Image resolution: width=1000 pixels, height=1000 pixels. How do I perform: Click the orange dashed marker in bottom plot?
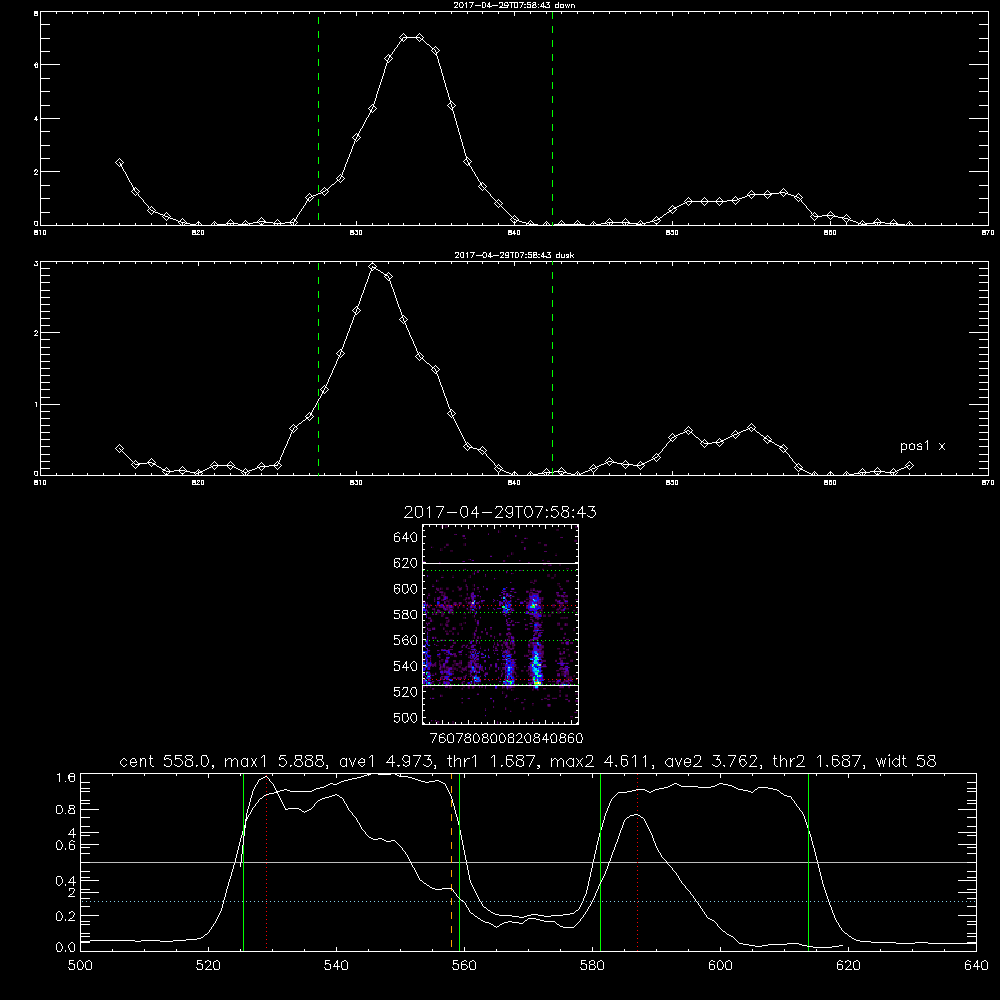click(452, 861)
